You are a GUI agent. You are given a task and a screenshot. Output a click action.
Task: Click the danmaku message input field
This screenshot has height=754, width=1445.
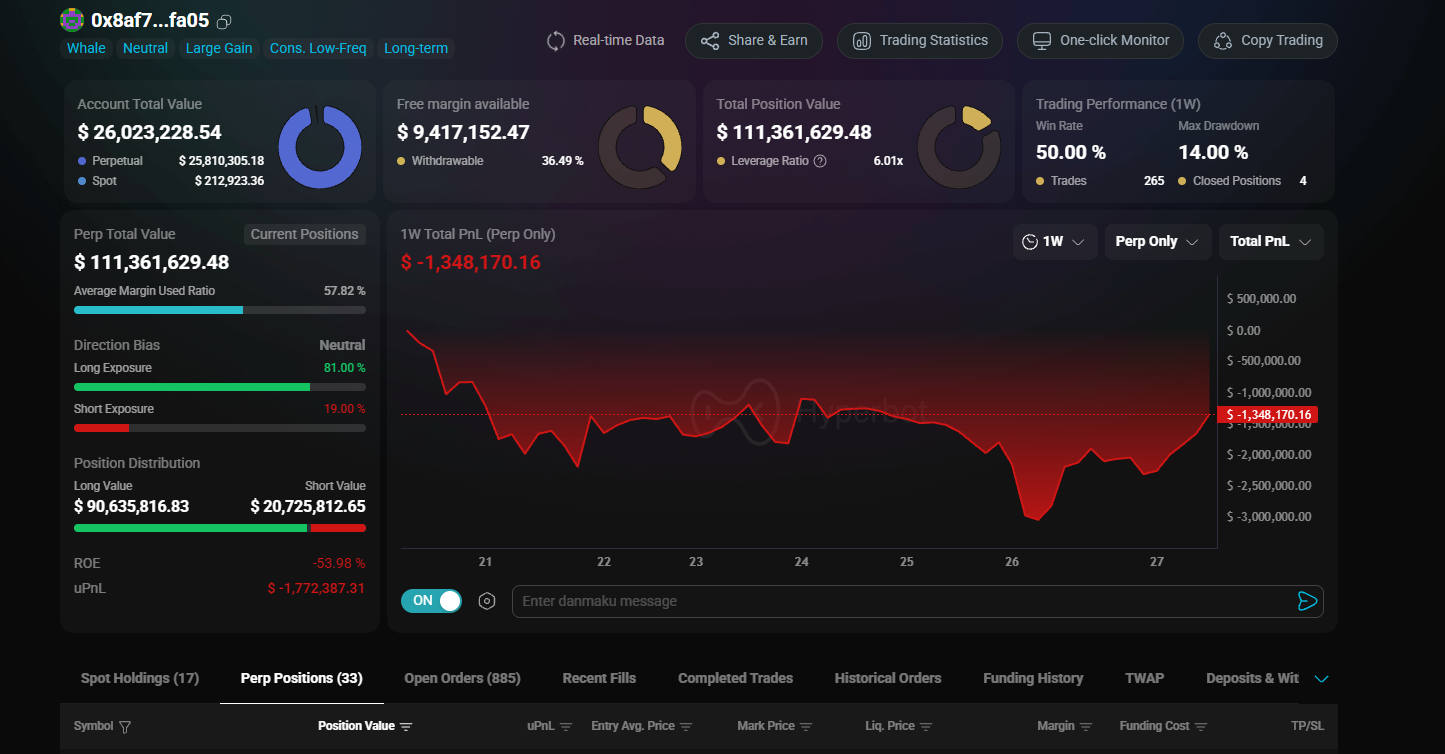(x=900, y=601)
